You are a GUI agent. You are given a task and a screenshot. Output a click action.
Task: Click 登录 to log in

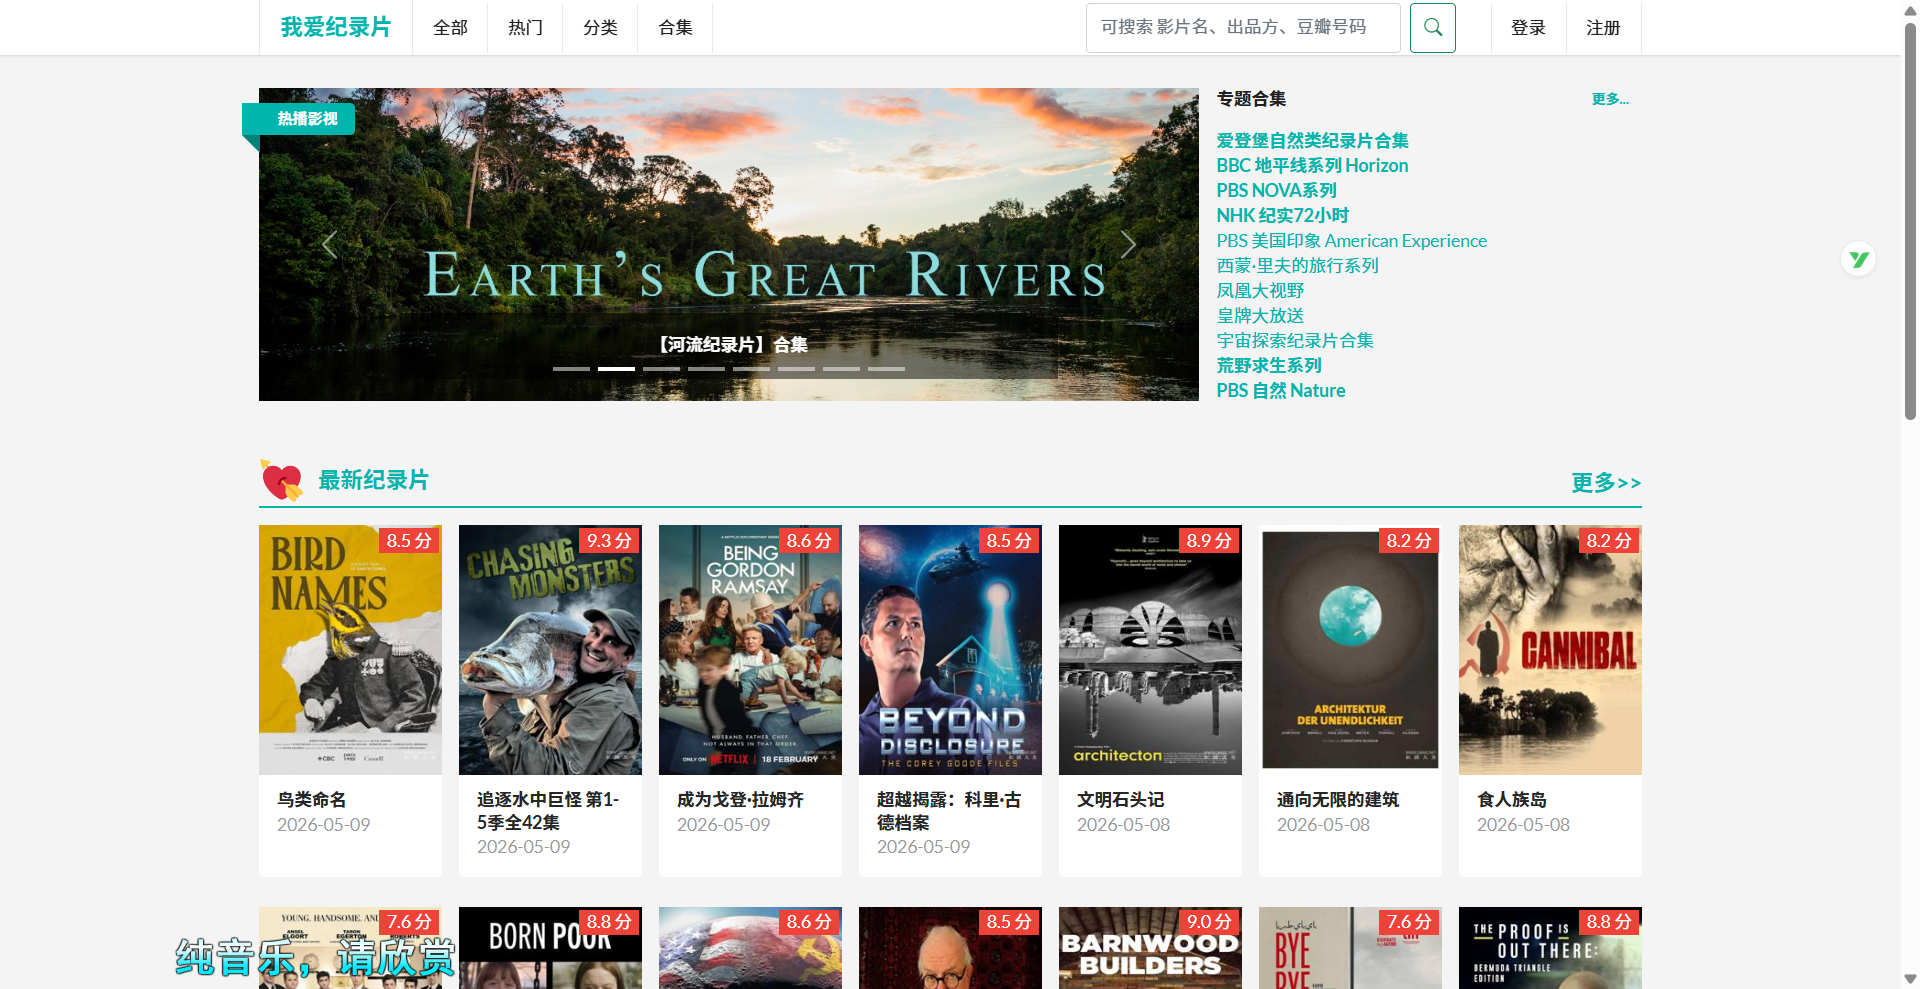point(1528,28)
